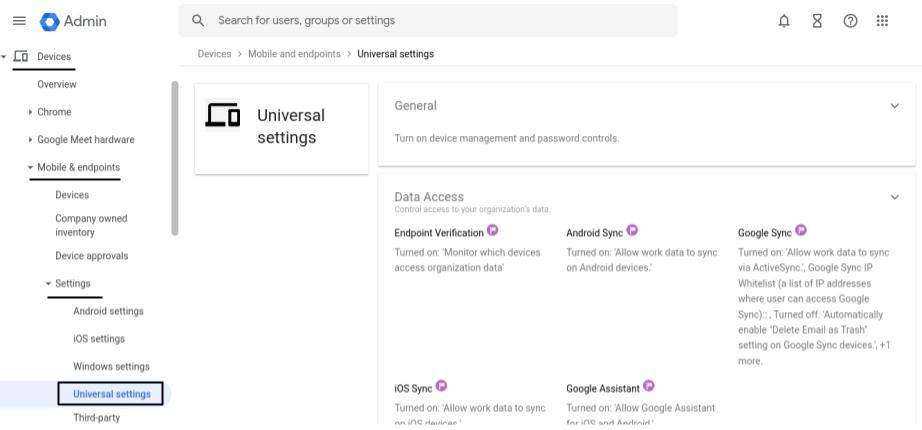This screenshot has height=430, width=922.
Task: Open the main hamburger menu
Action: [19, 21]
